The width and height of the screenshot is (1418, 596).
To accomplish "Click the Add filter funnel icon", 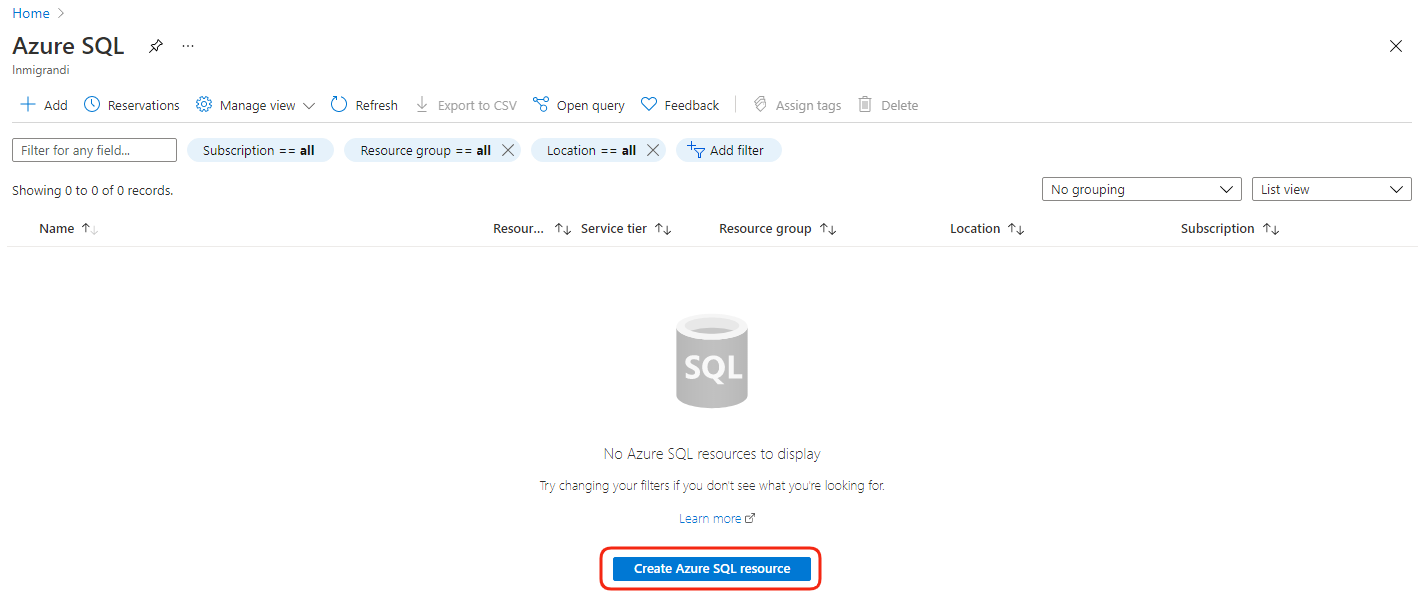I will [x=696, y=150].
